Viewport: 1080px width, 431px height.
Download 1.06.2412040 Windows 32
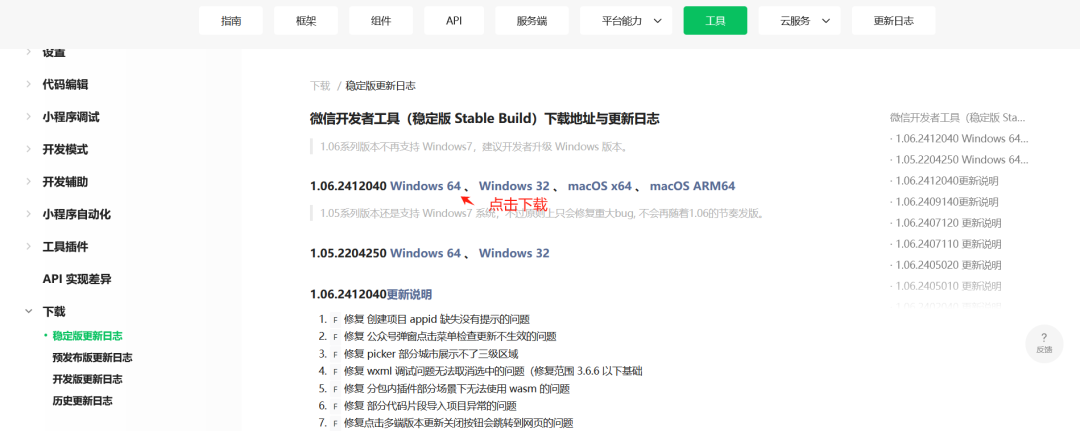514,186
